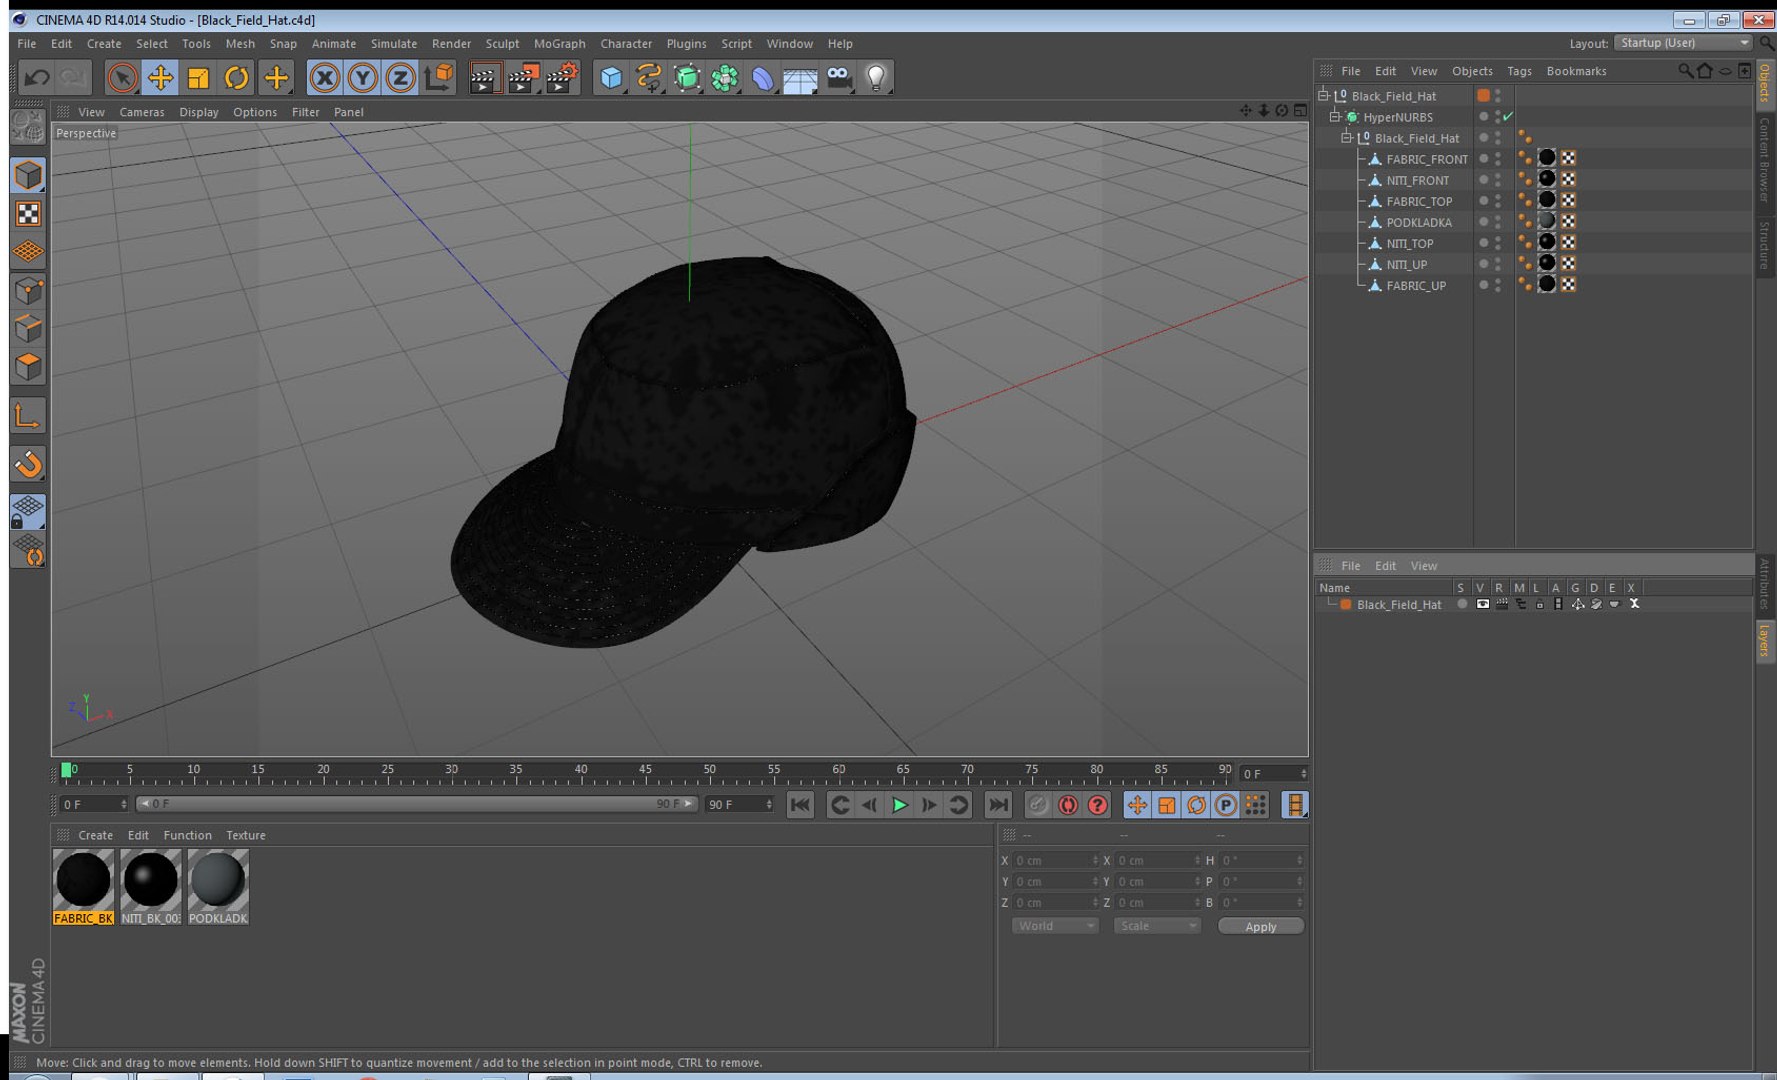
Task: Collapse the HyperNURBS object
Action: click(x=1335, y=116)
